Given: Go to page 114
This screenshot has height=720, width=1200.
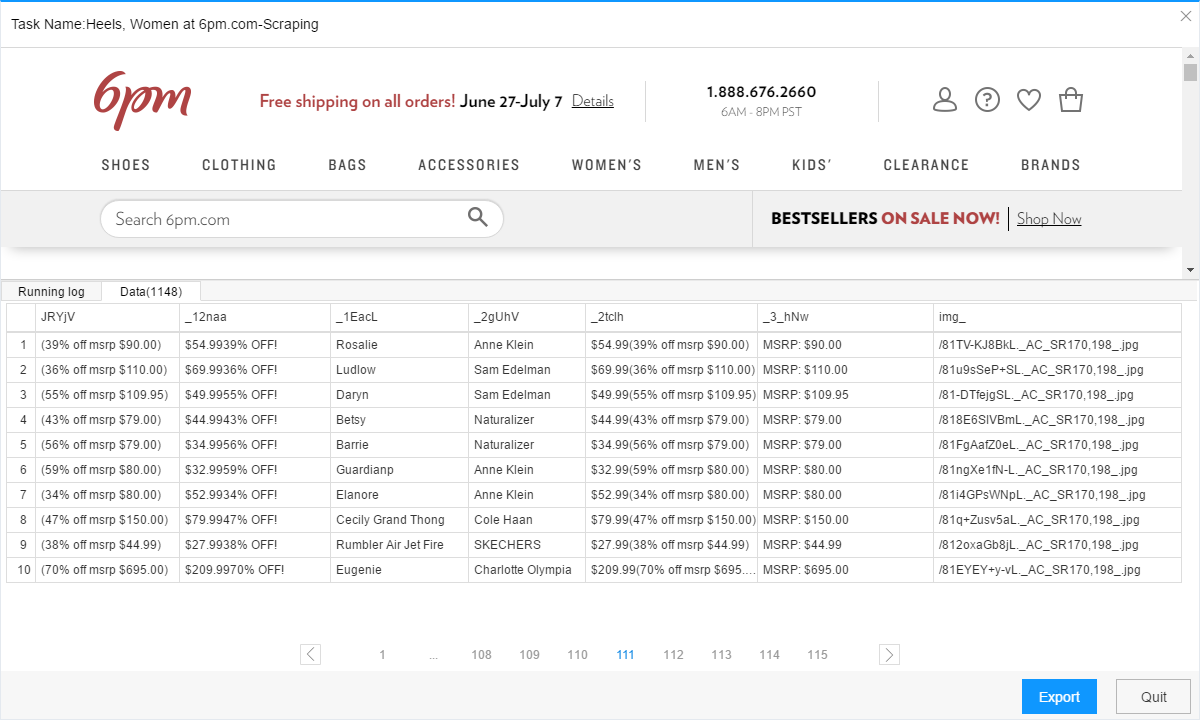Looking at the screenshot, I should click(x=770, y=655).
